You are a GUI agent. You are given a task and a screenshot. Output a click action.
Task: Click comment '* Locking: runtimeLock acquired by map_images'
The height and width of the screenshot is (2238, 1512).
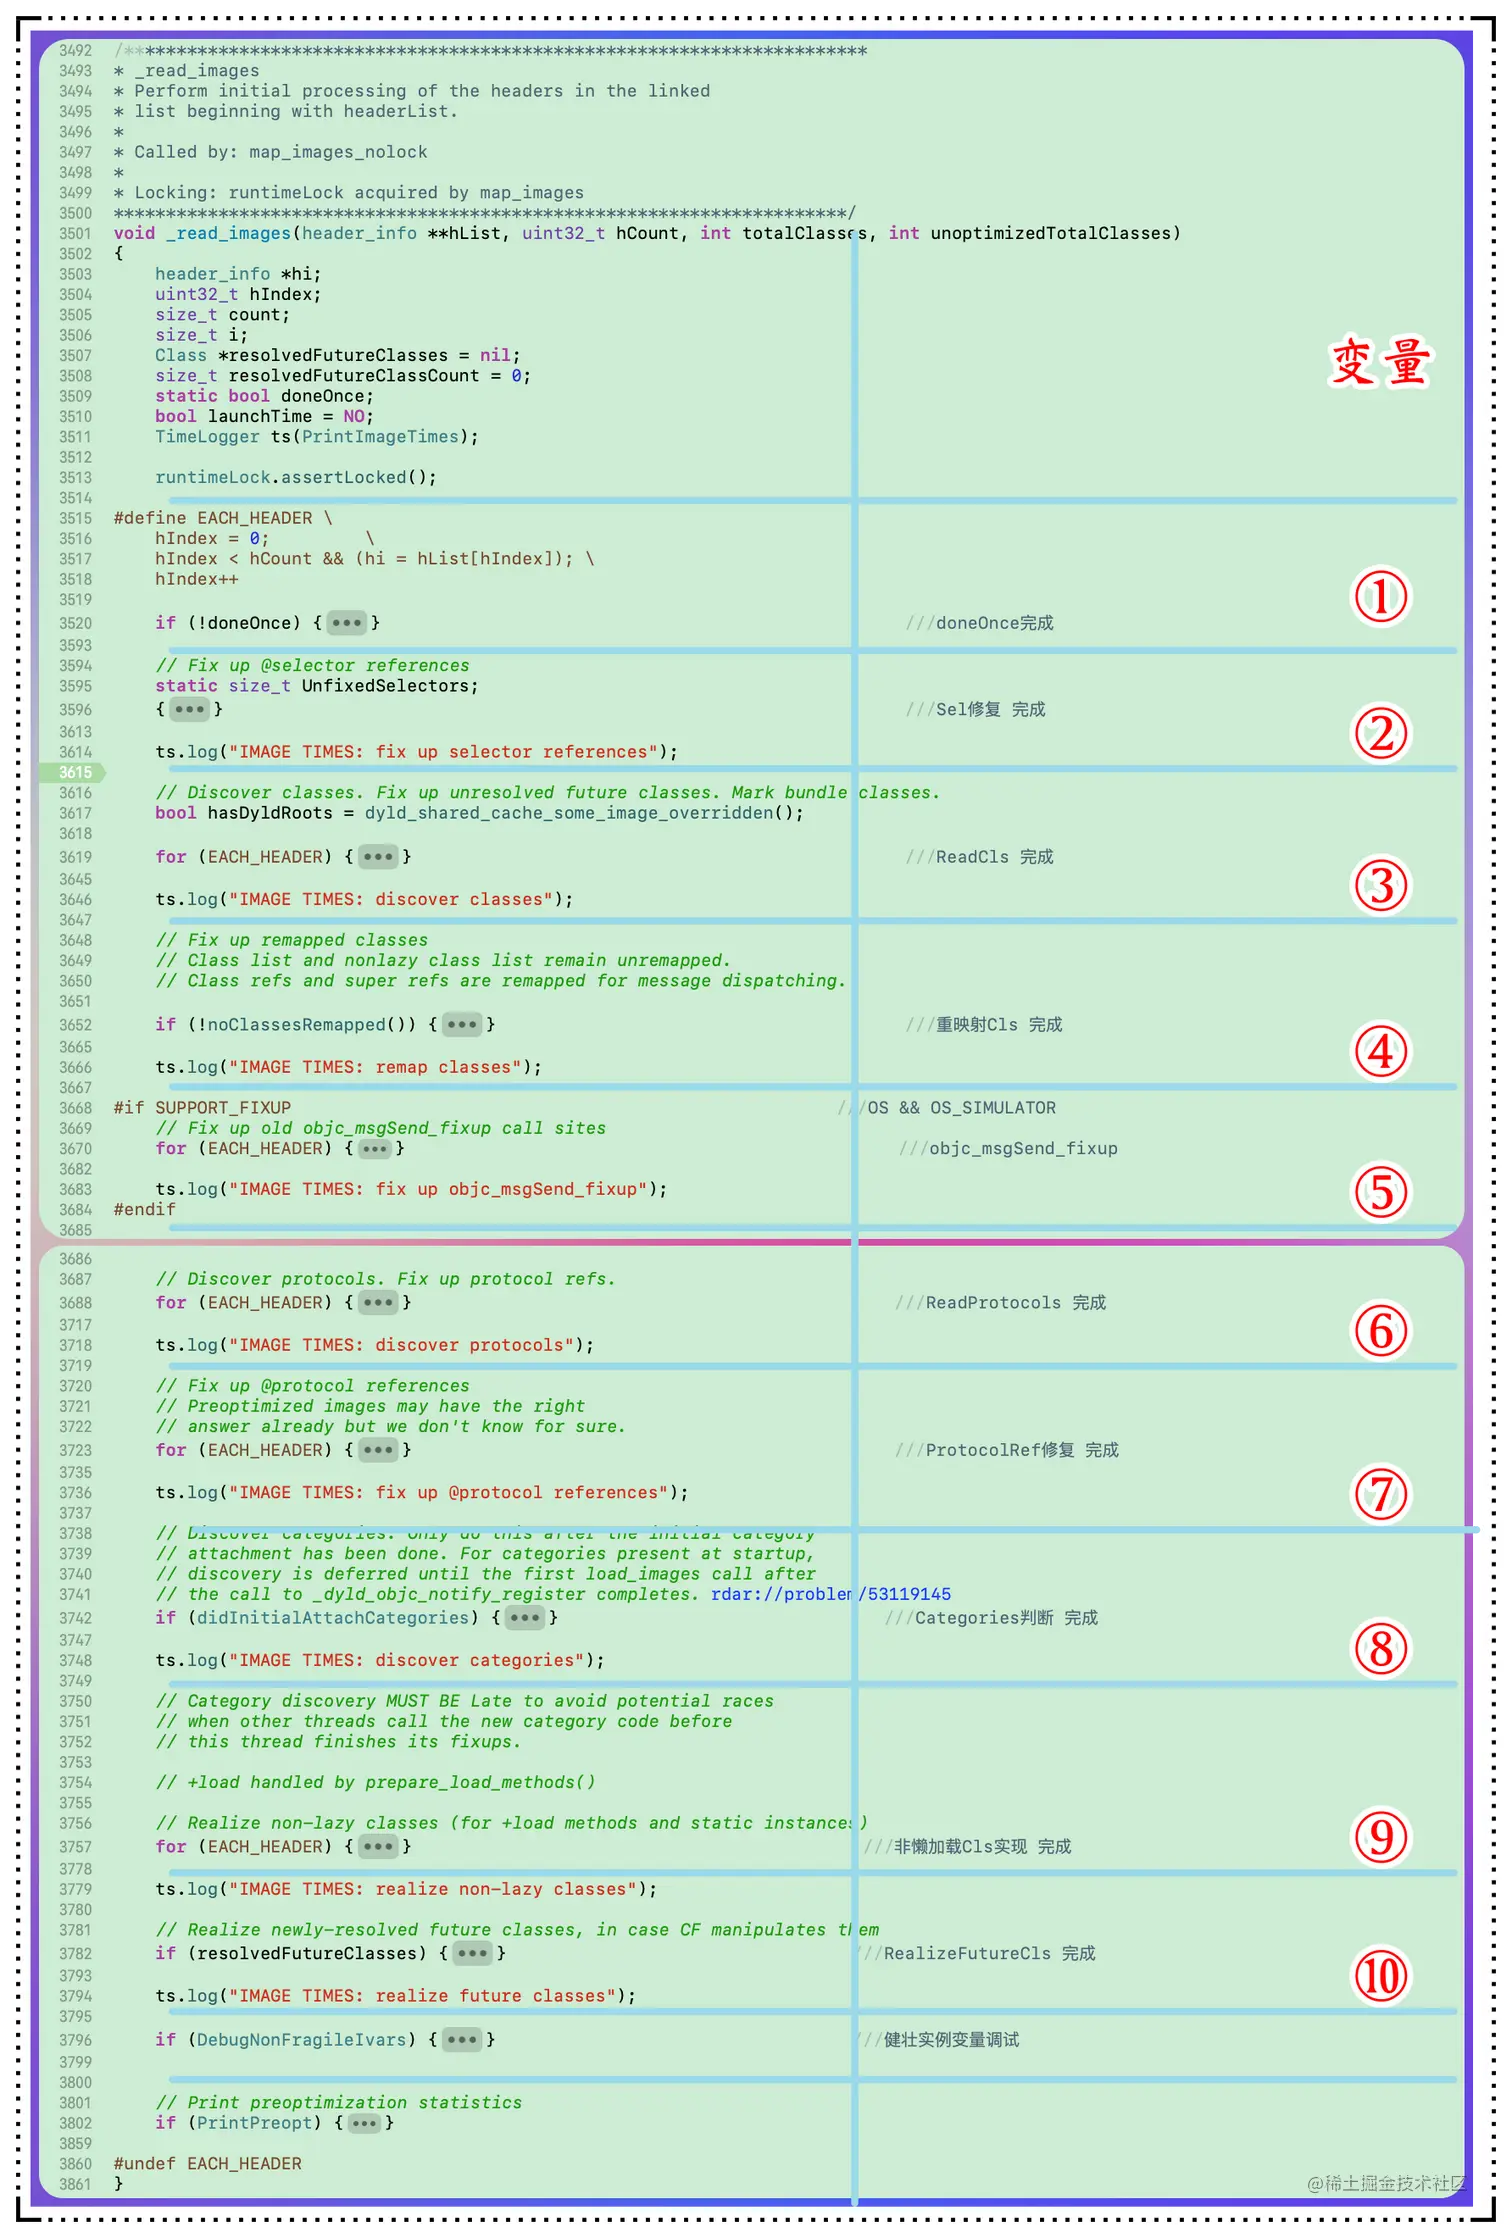349,193
